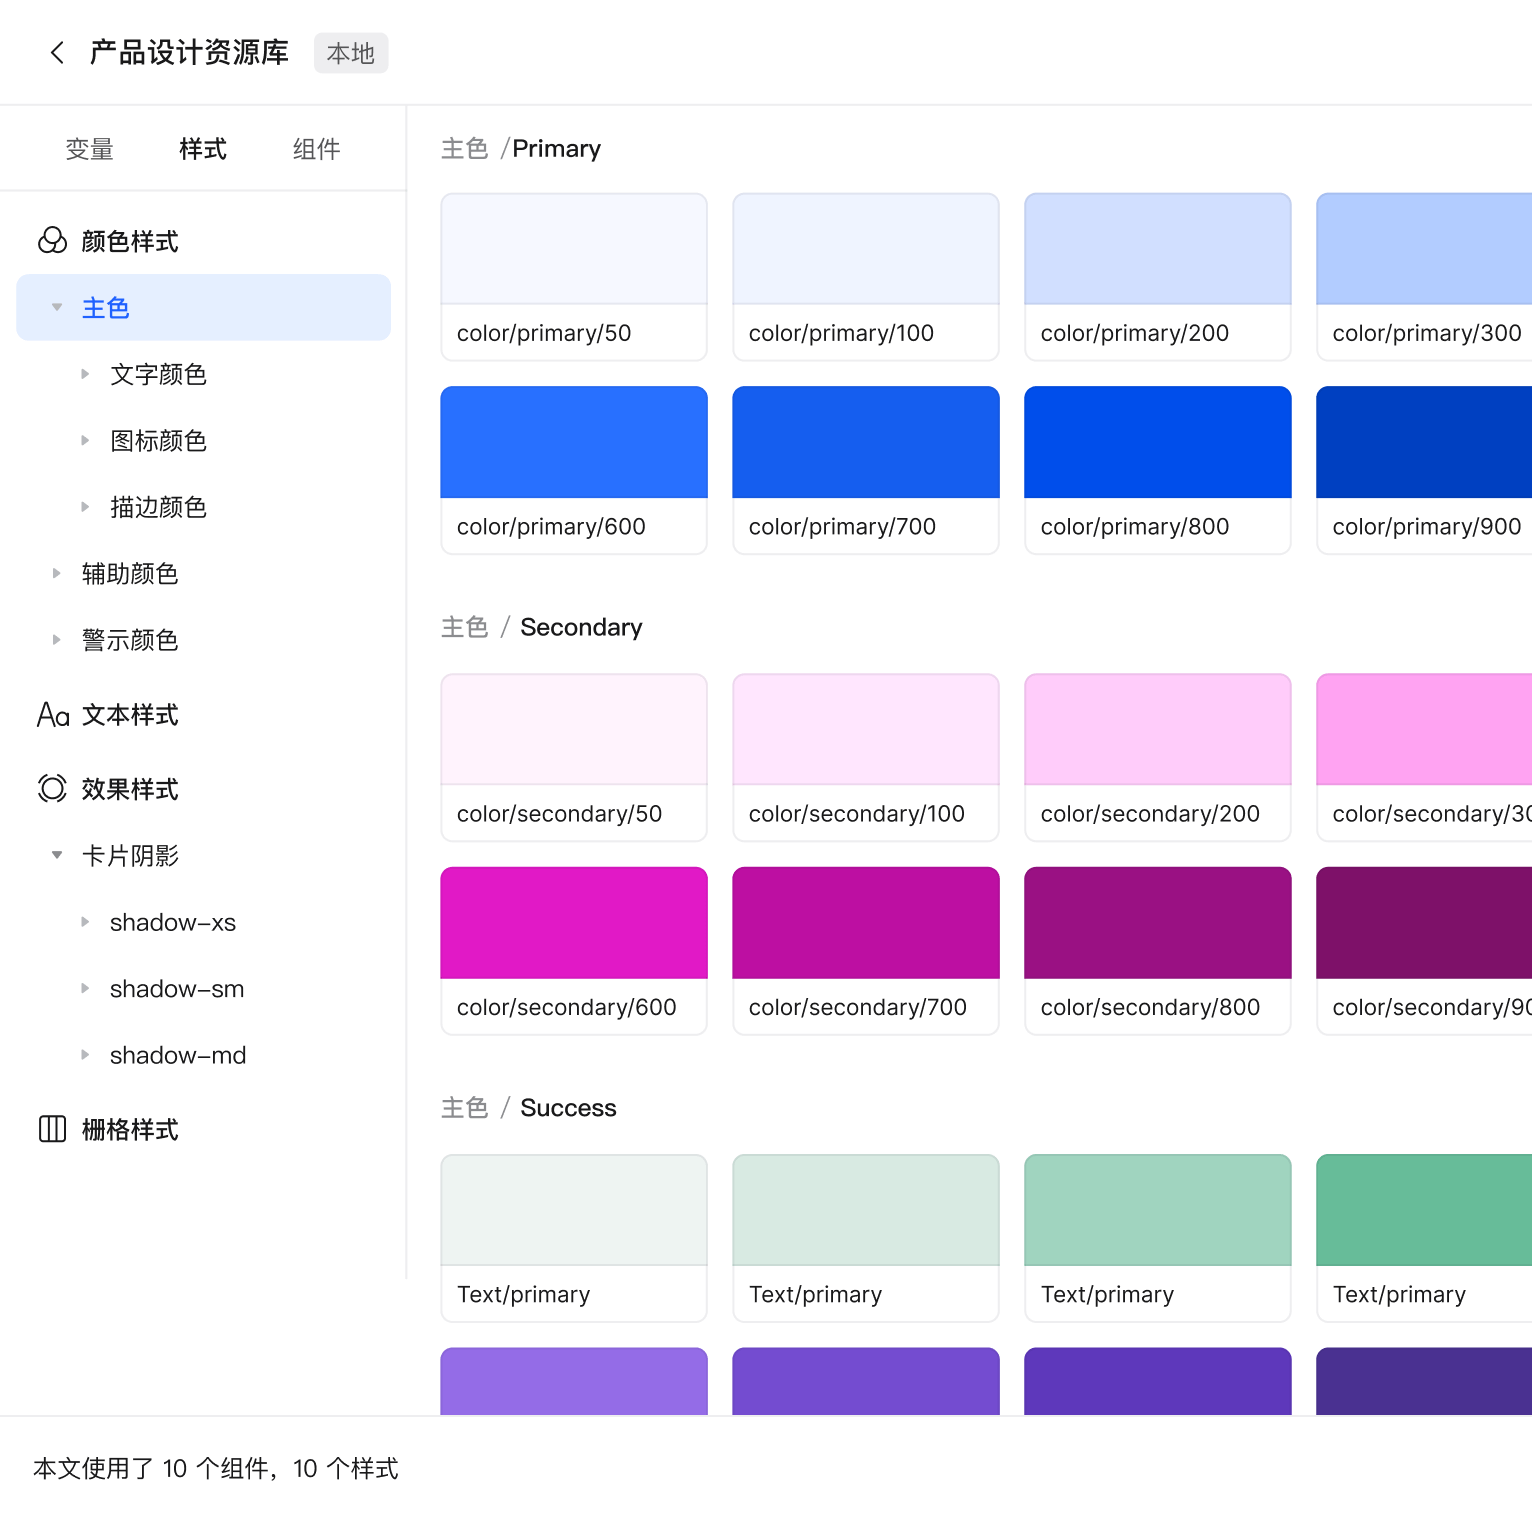Select the 文字颜色 tree item

point(158,374)
